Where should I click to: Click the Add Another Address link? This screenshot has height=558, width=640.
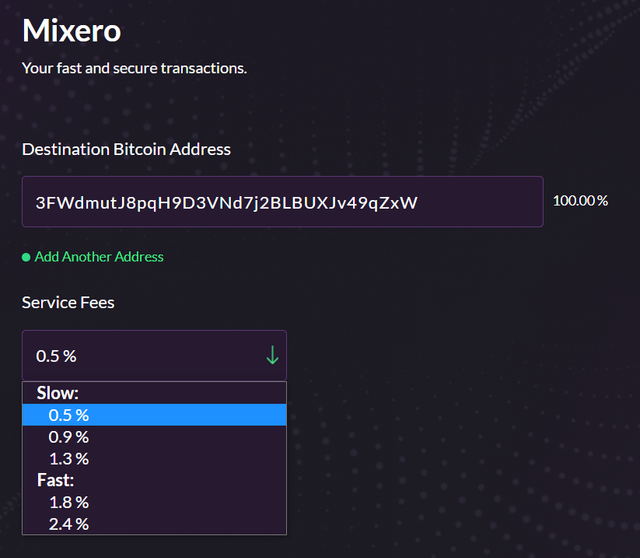[99, 257]
